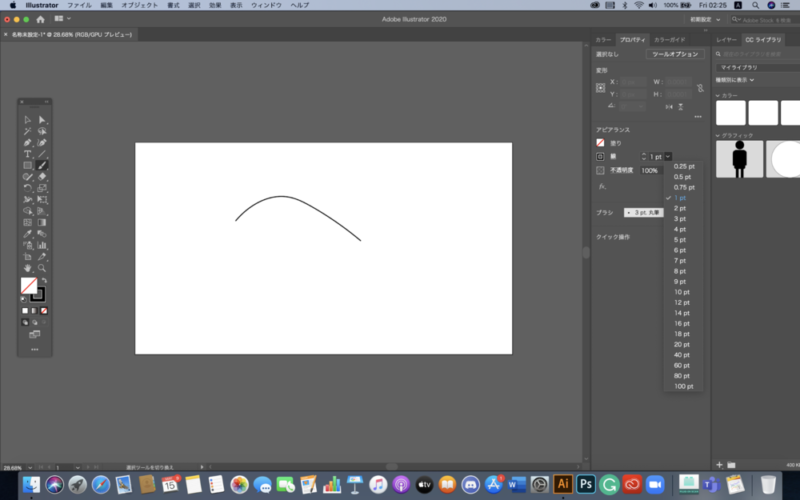Open the オブジェクト menu
Image resolution: width=800 pixels, height=500 pixels.
139,5
